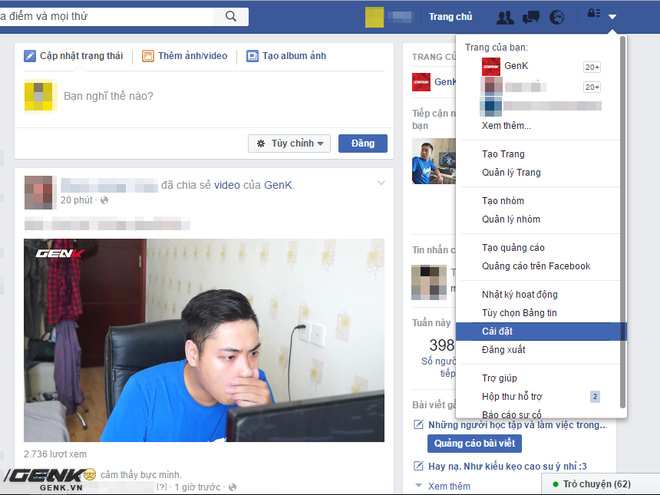The image size is (660, 495).
Task: Click the message sender avatar under Tin nhắn
Action: 429,282
